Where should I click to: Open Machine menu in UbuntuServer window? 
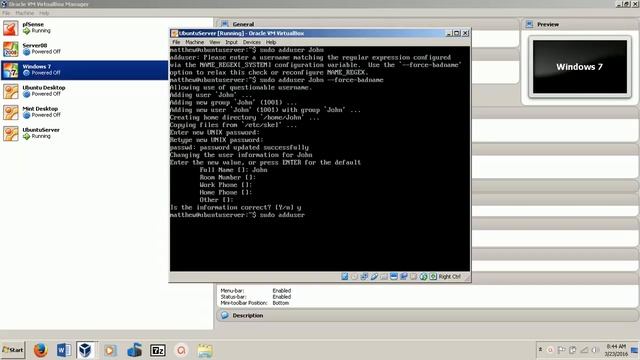pyautogui.click(x=194, y=42)
